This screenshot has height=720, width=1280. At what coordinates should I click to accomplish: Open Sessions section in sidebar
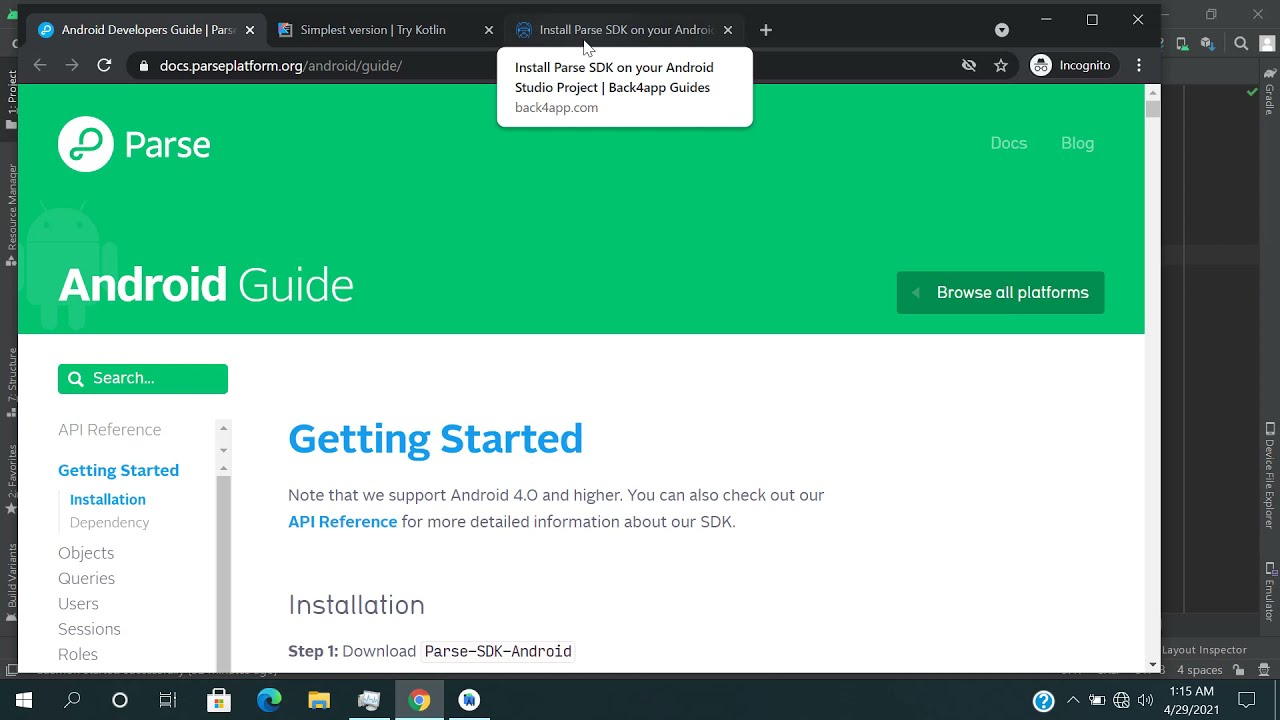pos(89,628)
